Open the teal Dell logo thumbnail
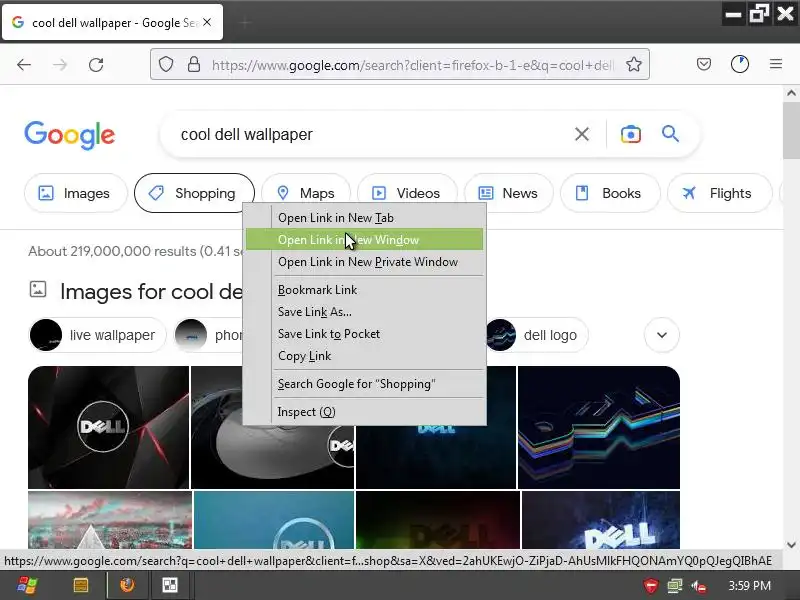 tap(273, 520)
